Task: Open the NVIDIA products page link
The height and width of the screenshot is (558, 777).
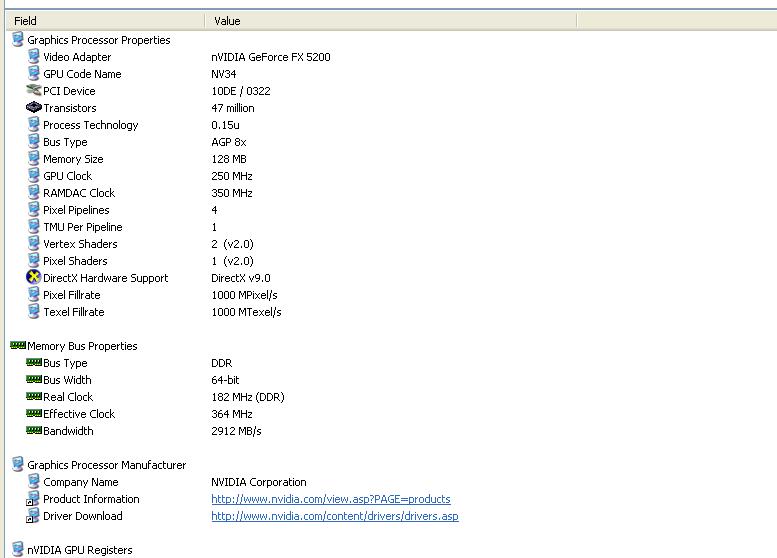Action: [330, 499]
